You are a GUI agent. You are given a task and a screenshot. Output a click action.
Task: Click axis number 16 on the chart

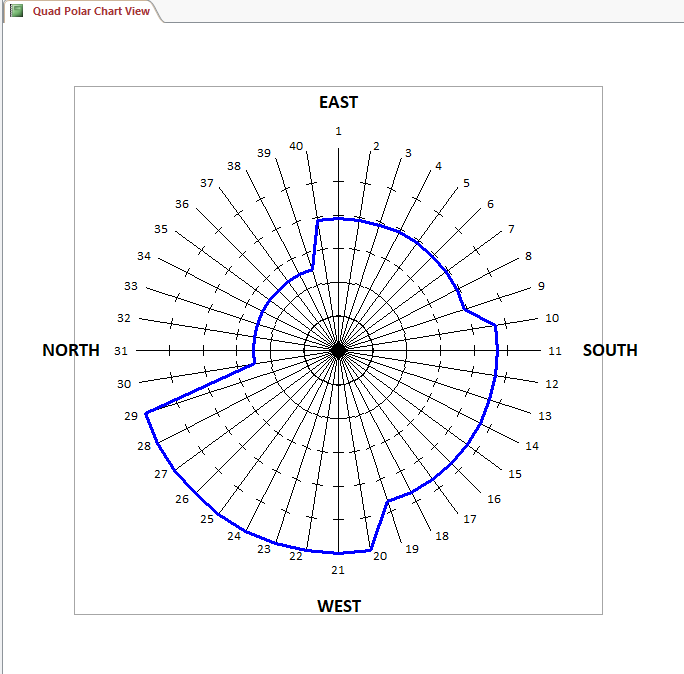(494, 498)
